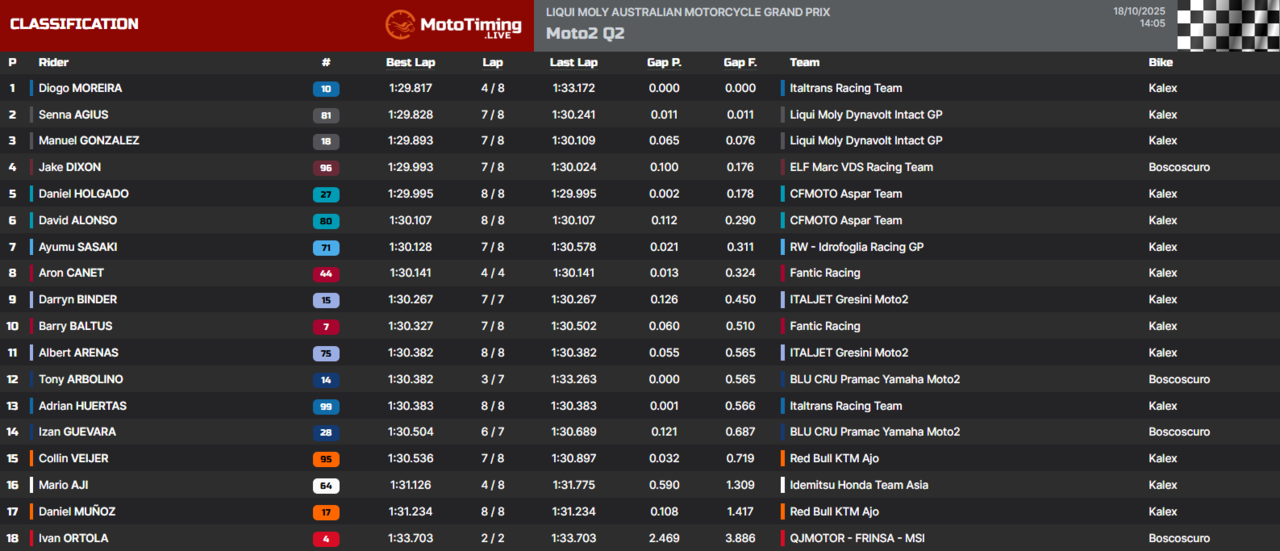Click the orange number 95 badge
The height and width of the screenshot is (551, 1280).
[x=326, y=459]
